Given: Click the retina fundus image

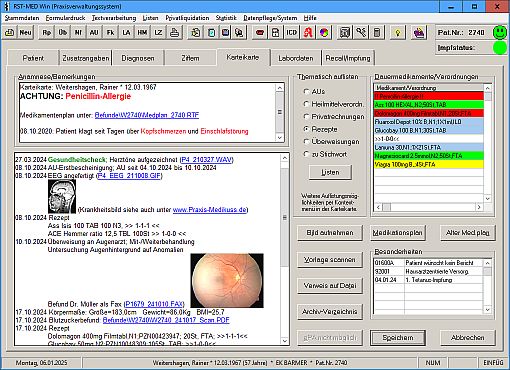Looking at the screenshot, I should (227, 281).
